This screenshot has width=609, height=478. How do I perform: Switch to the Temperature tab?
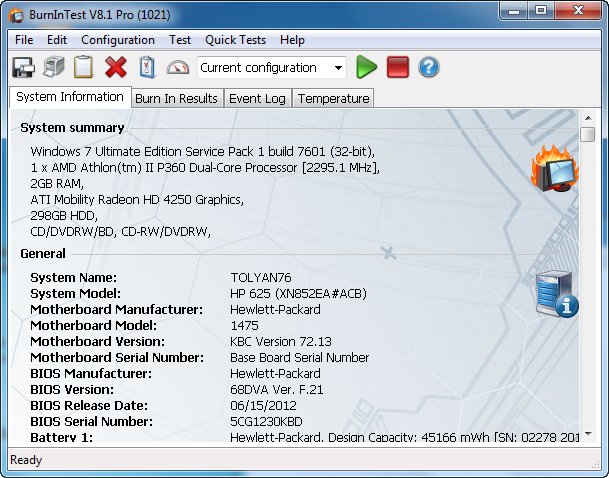[x=333, y=98]
